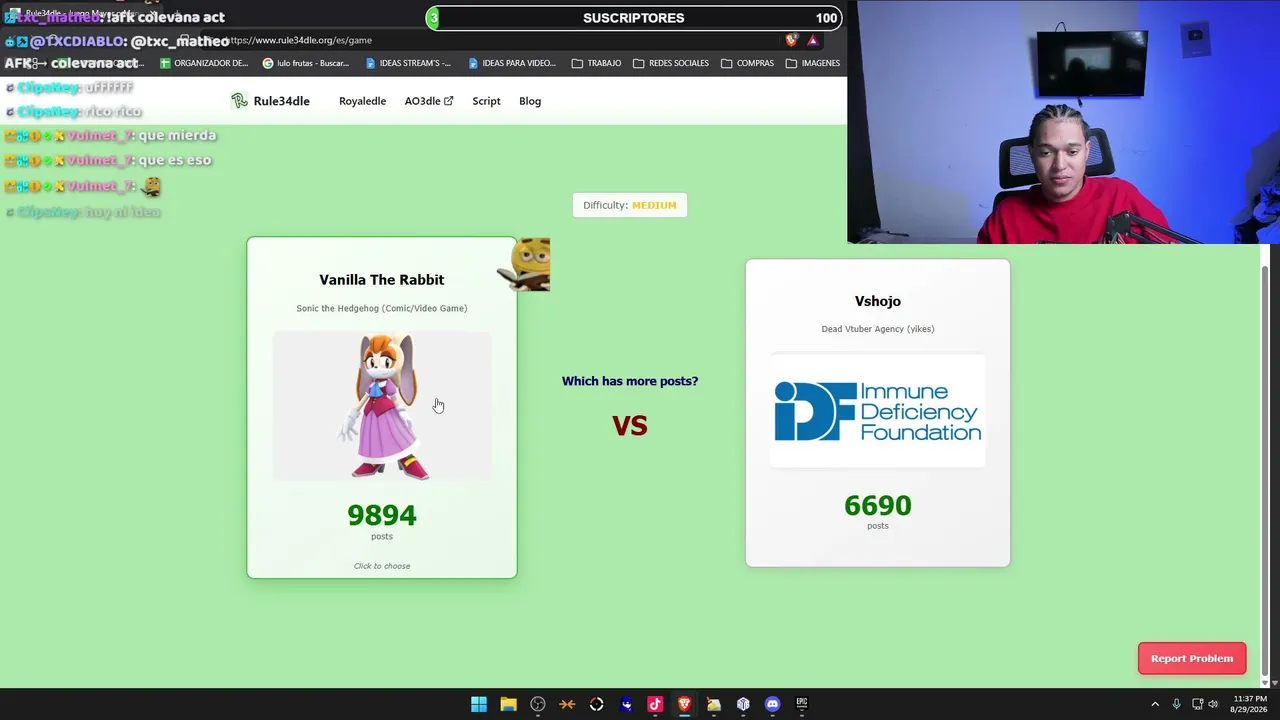
Task: Click the address bar URL
Action: click(300, 40)
